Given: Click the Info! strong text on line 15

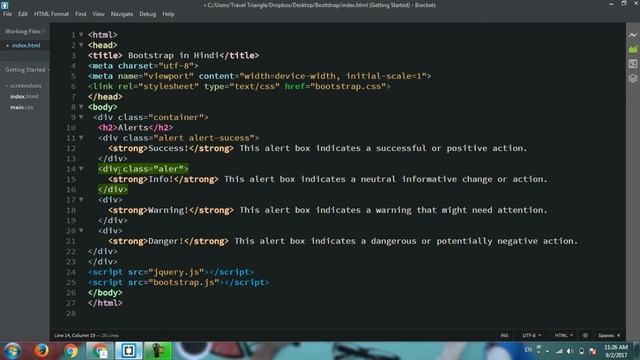Looking at the screenshot, I should coord(161,179).
